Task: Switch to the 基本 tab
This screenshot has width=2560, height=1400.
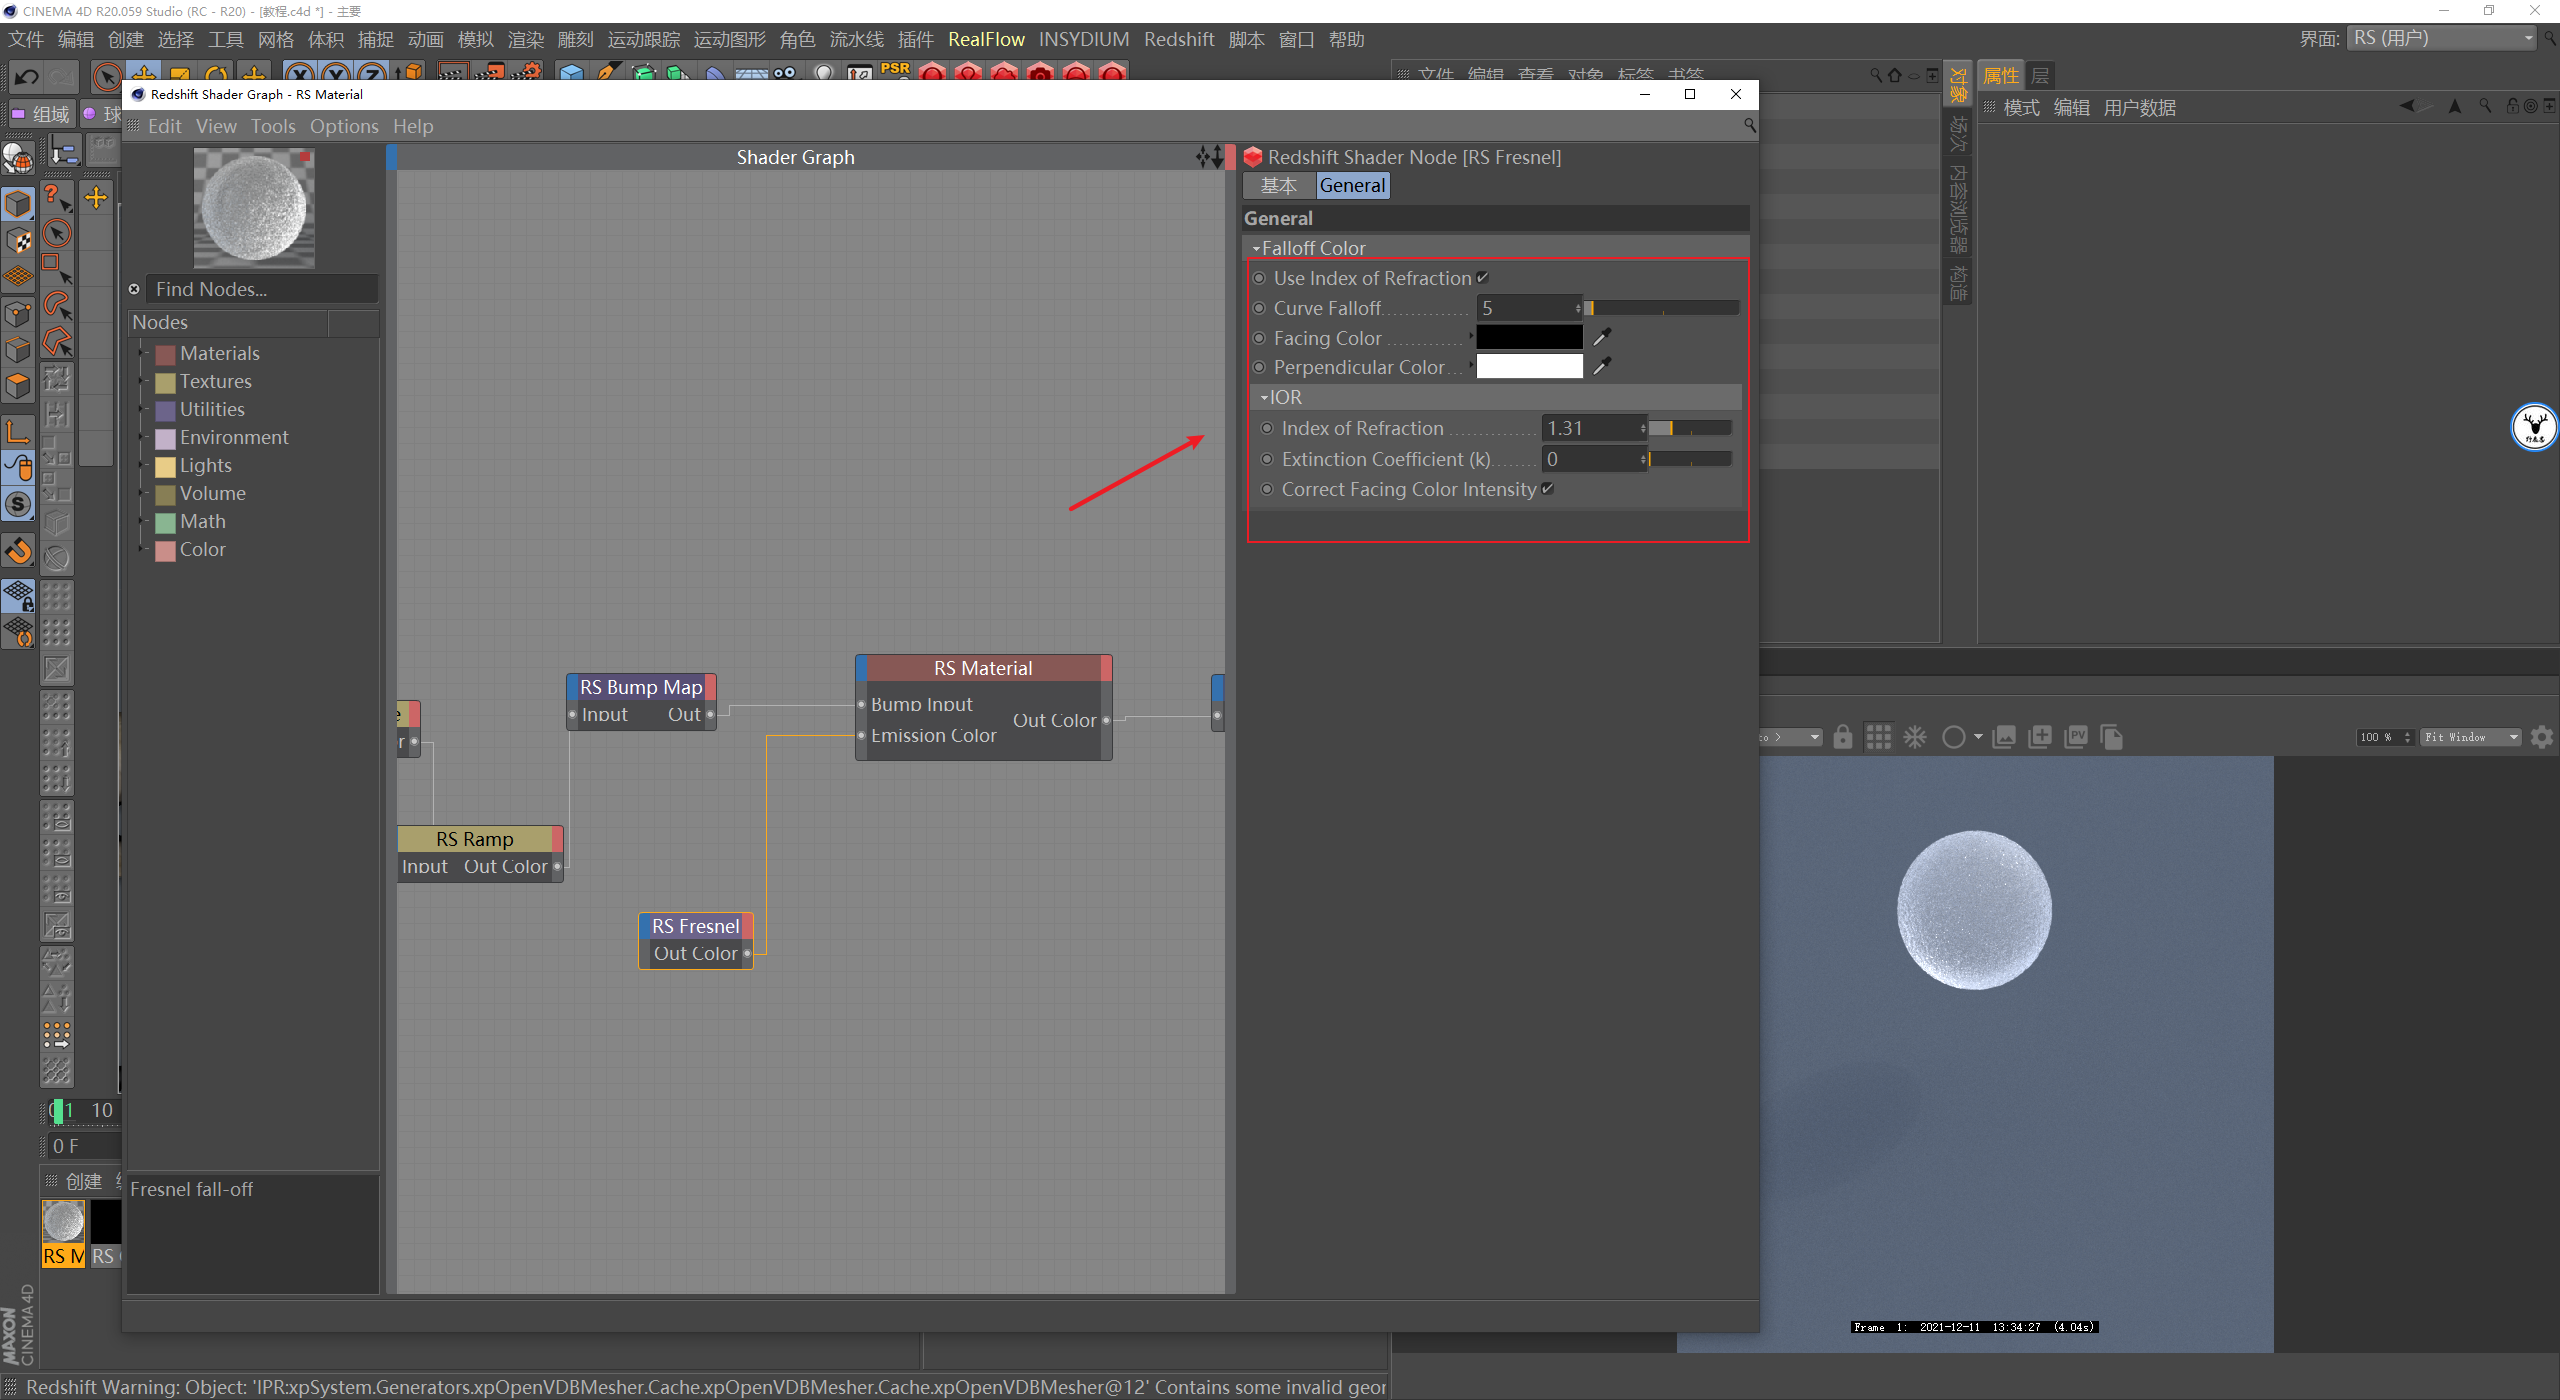Action: point(1278,185)
